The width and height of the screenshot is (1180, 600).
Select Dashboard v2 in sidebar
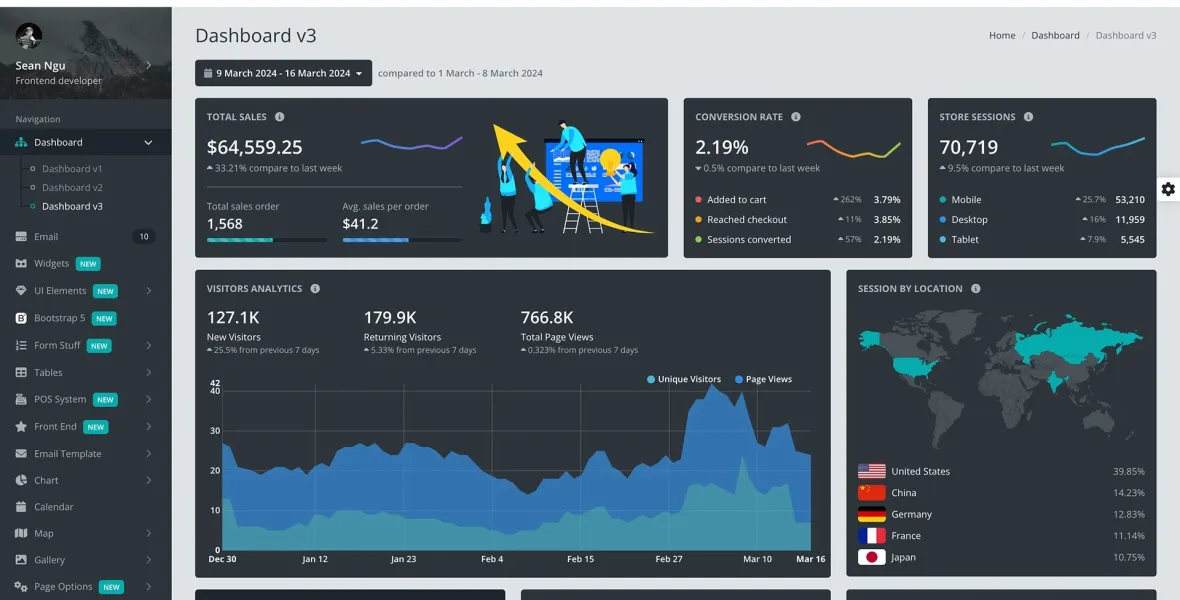point(72,188)
